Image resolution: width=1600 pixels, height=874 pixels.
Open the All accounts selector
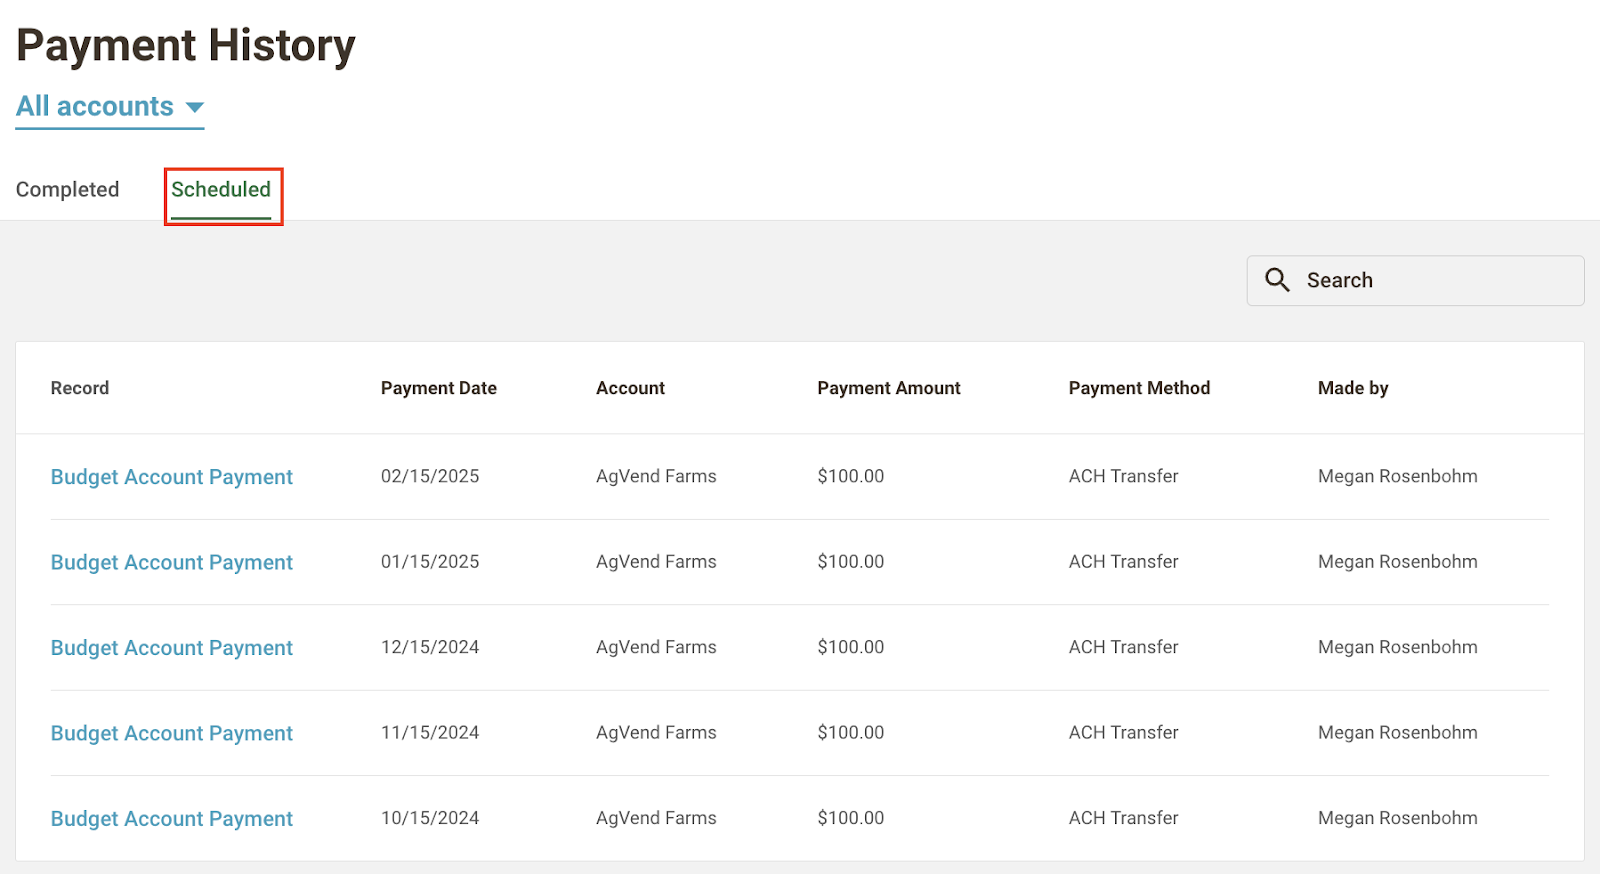click(110, 107)
